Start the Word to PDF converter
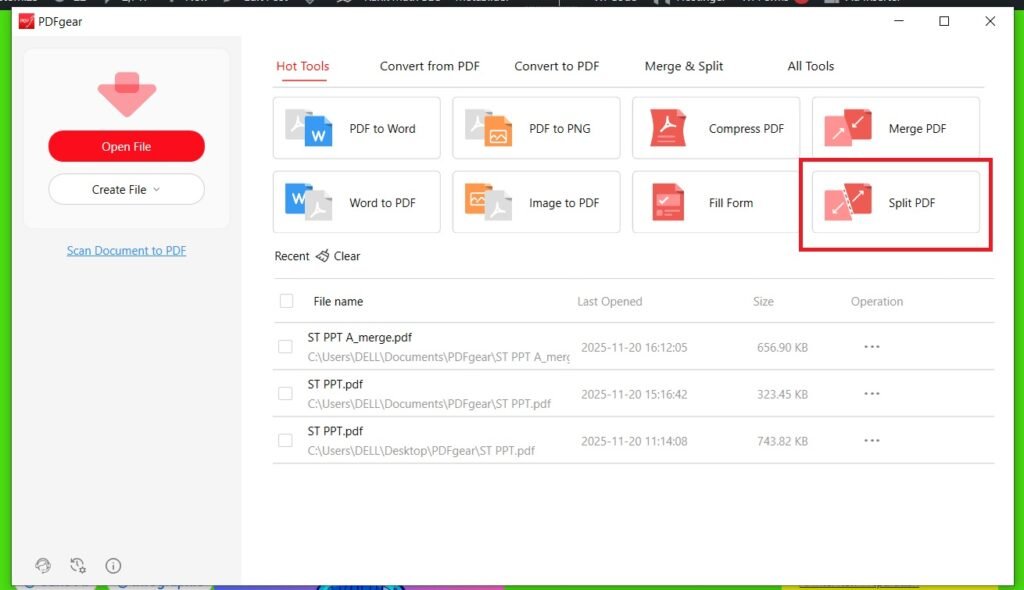 (356, 202)
